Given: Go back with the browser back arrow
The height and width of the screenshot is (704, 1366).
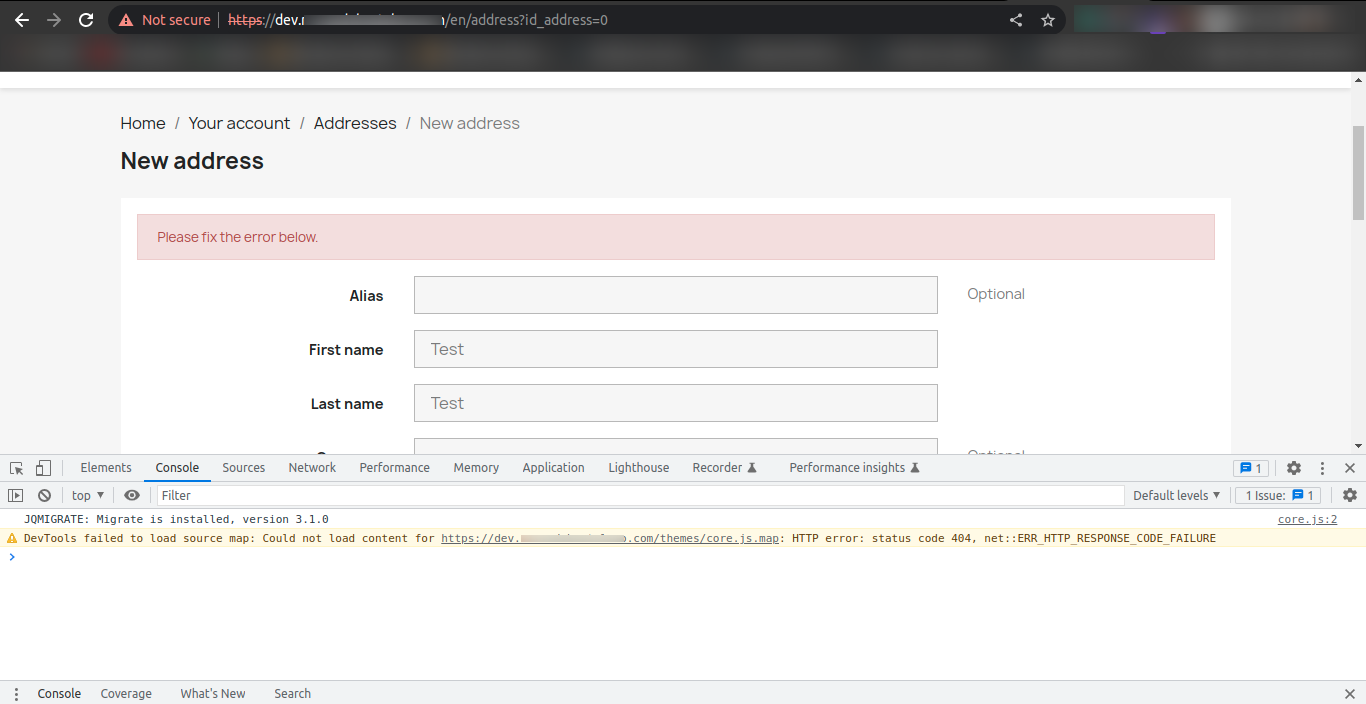Looking at the screenshot, I should click(x=22, y=20).
